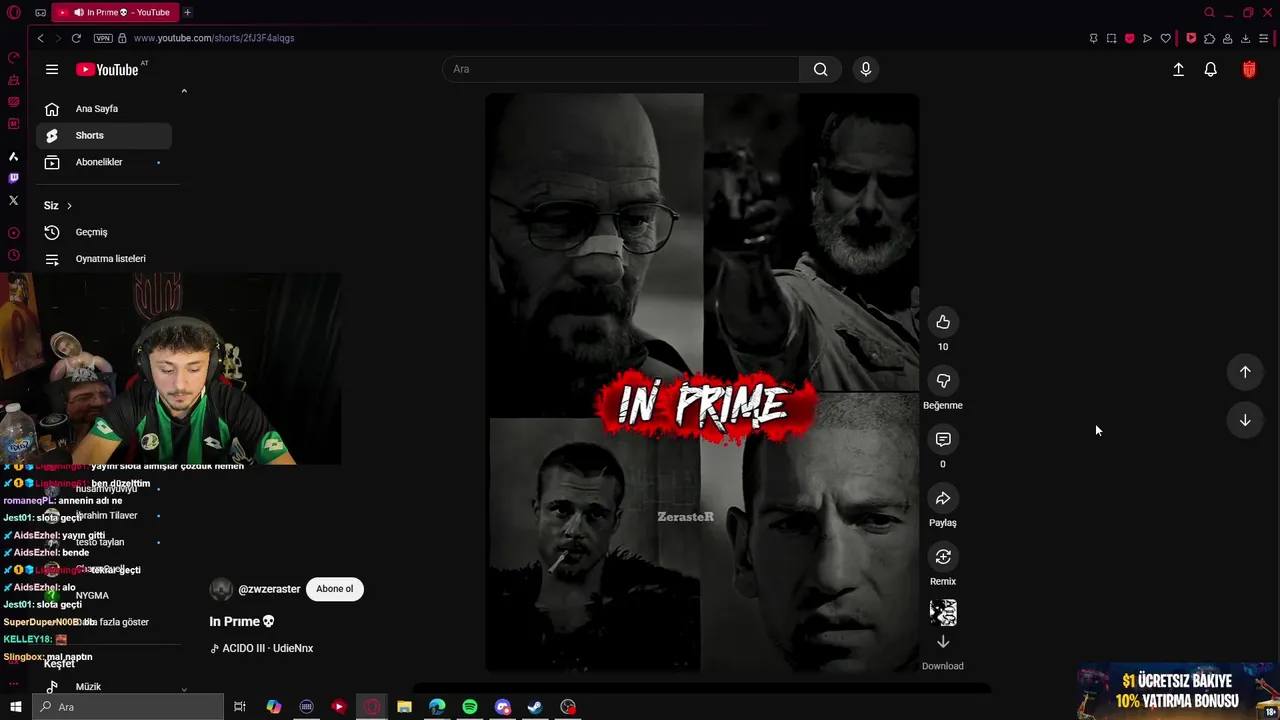This screenshot has height=720, width=1280.
Task: Open Spotify from the taskbar
Action: [470, 707]
